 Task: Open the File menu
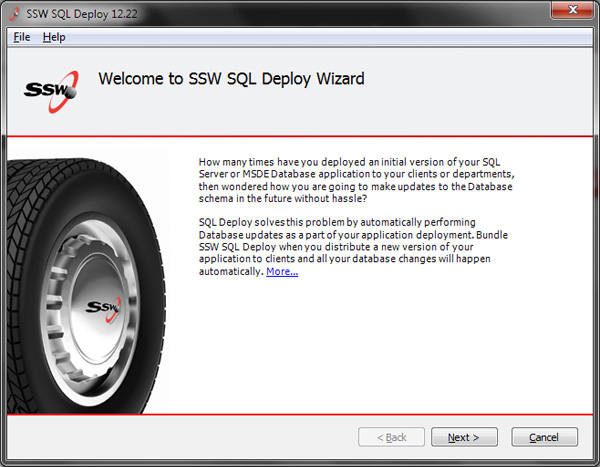coord(22,37)
